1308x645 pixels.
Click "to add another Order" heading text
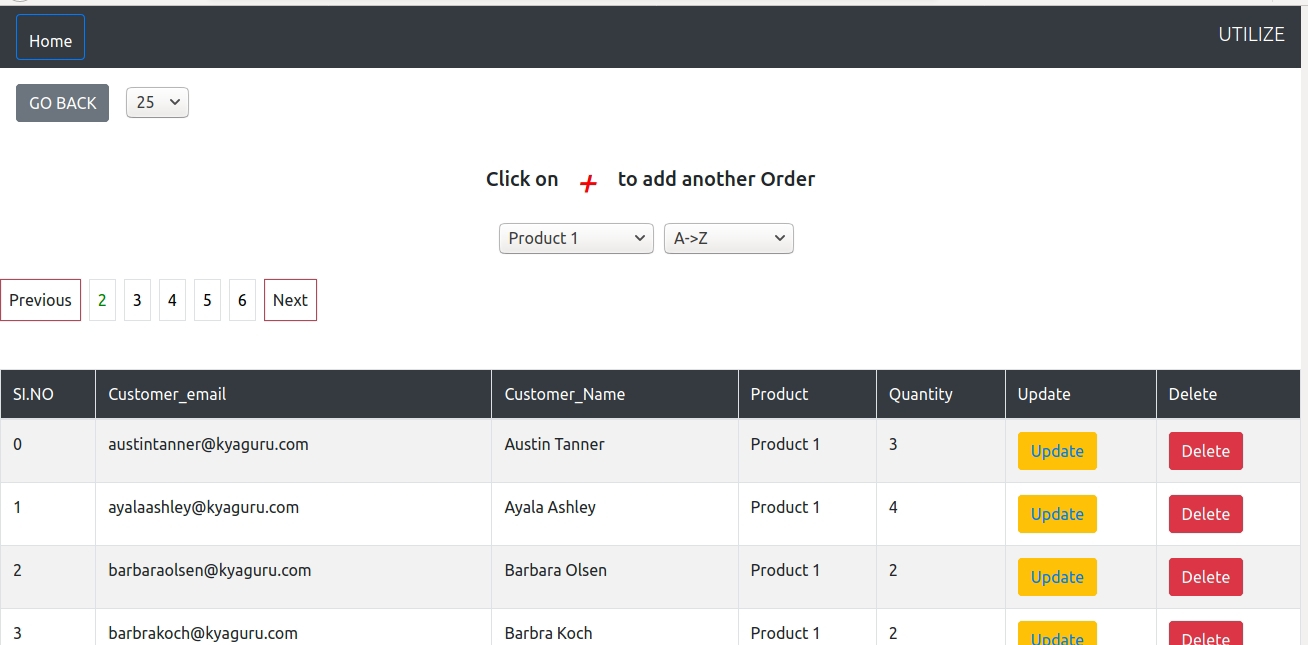coord(716,179)
